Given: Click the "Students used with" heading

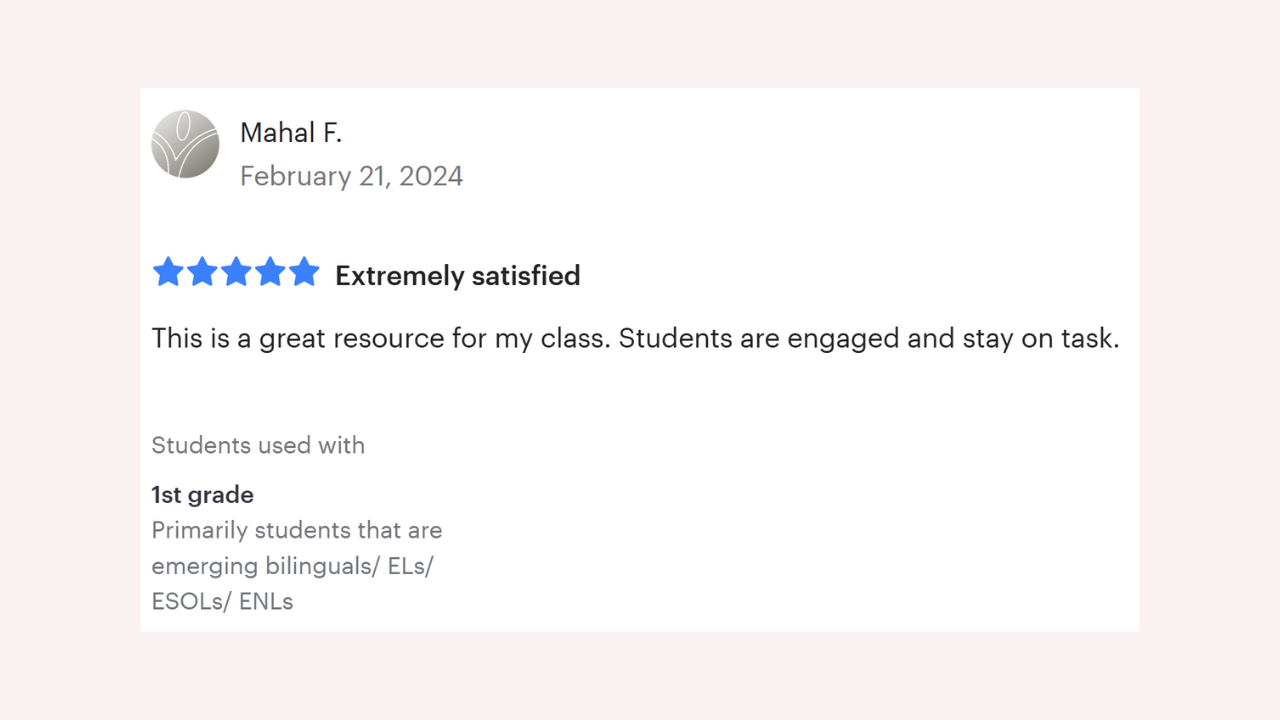Looking at the screenshot, I should click(x=258, y=445).
